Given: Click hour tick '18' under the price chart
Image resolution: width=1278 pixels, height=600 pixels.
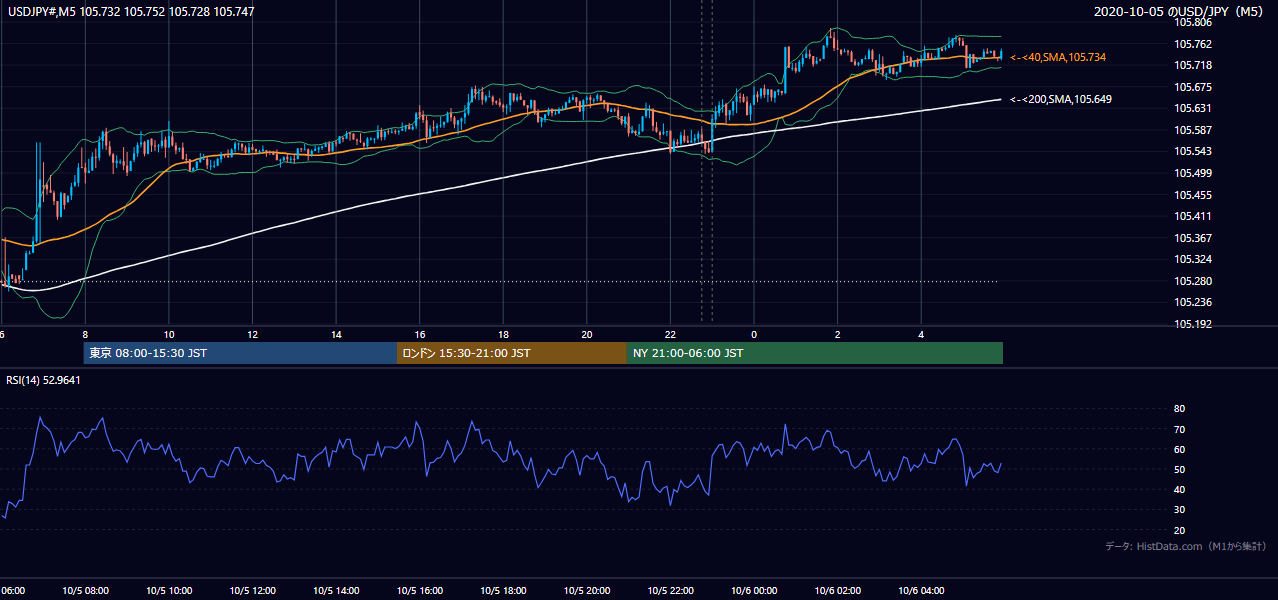Looking at the screenshot, I should (x=504, y=334).
